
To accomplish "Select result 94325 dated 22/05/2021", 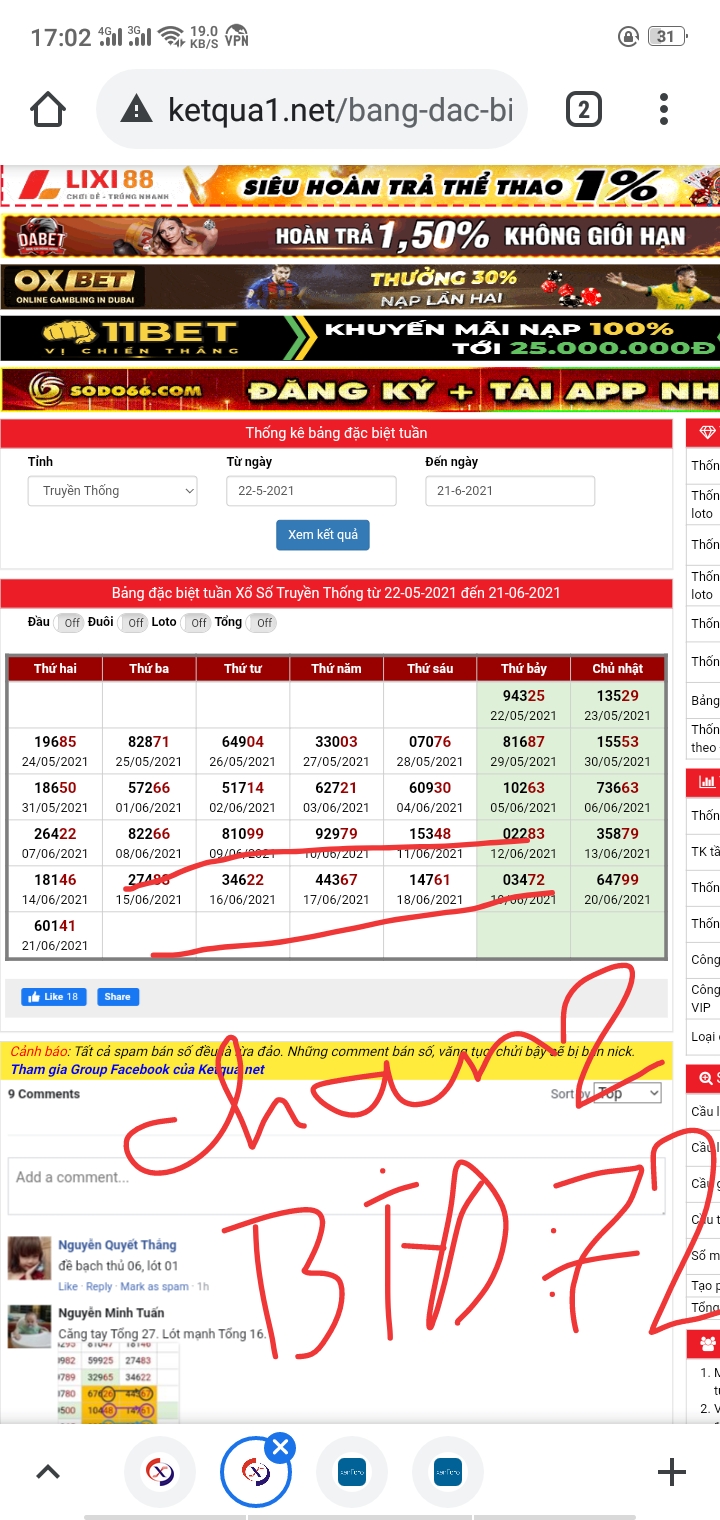I will pyautogui.click(x=524, y=705).
